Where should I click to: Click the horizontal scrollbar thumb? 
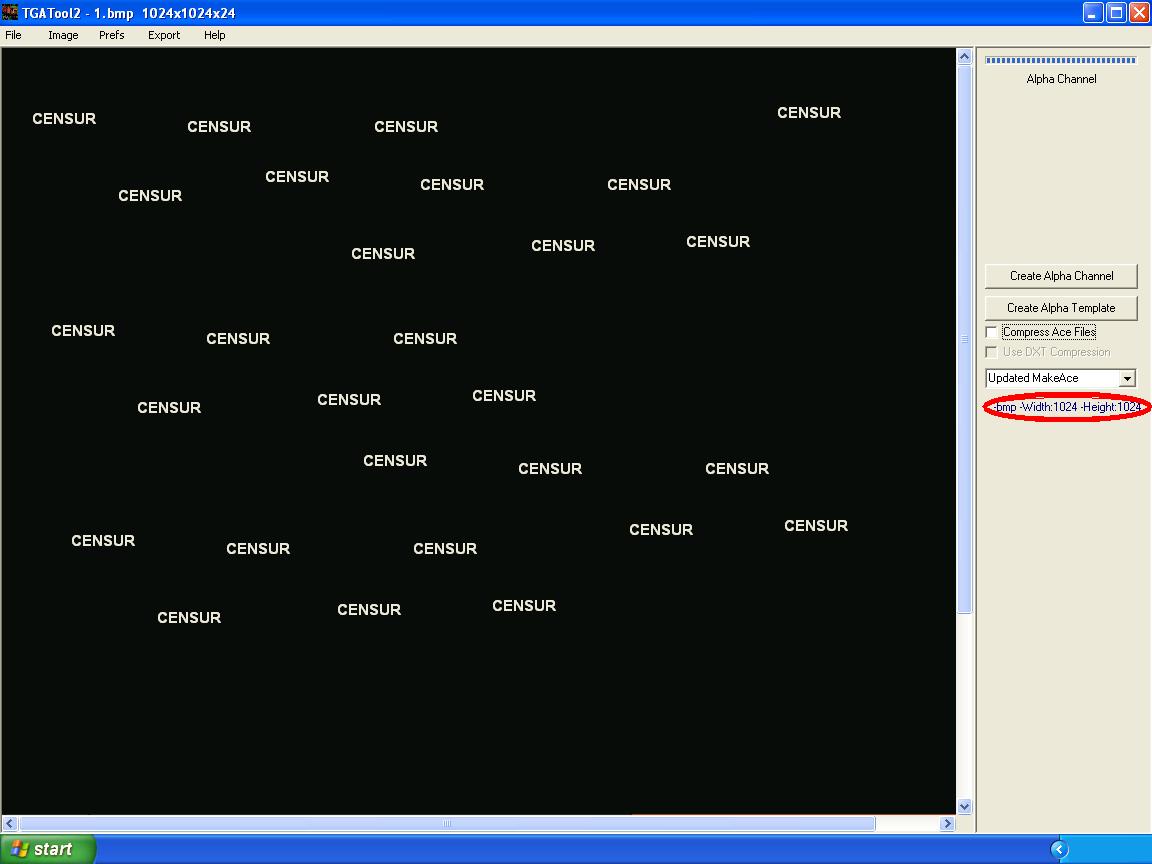click(x=447, y=824)
